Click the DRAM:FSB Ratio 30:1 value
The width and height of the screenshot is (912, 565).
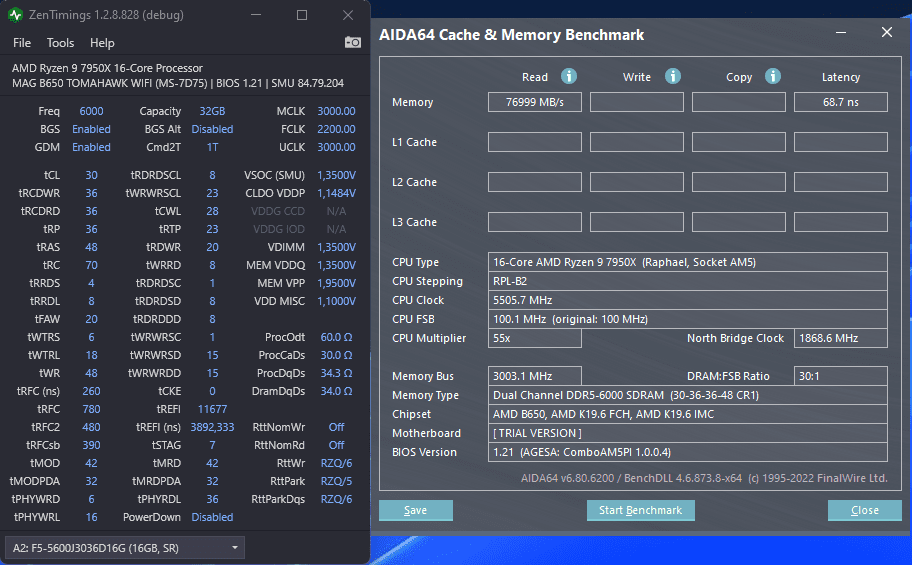(840, 376)
